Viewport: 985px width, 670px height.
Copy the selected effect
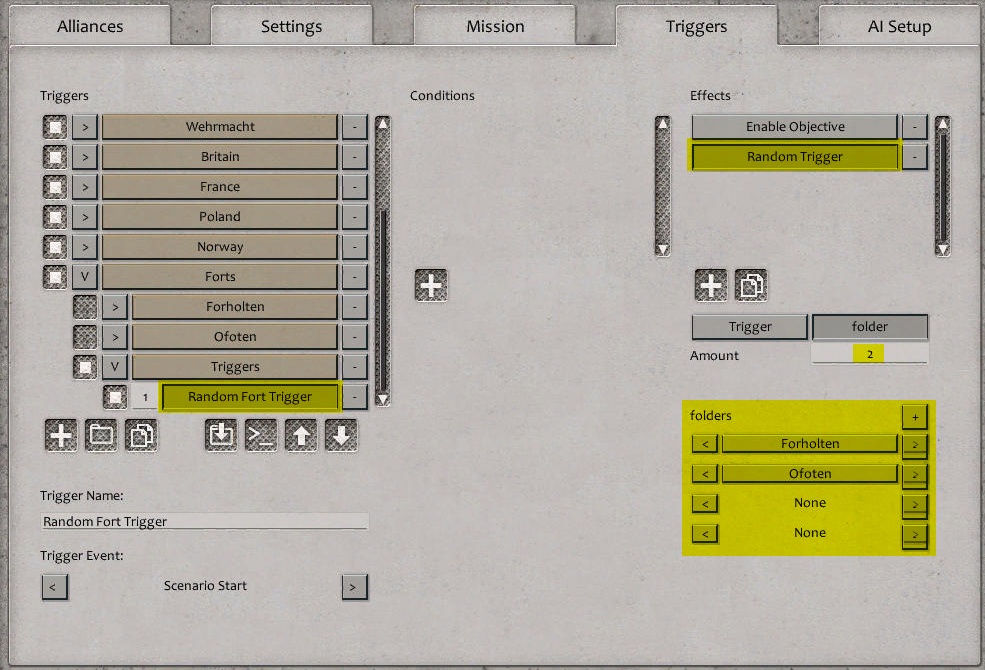[x=751, y=286]
